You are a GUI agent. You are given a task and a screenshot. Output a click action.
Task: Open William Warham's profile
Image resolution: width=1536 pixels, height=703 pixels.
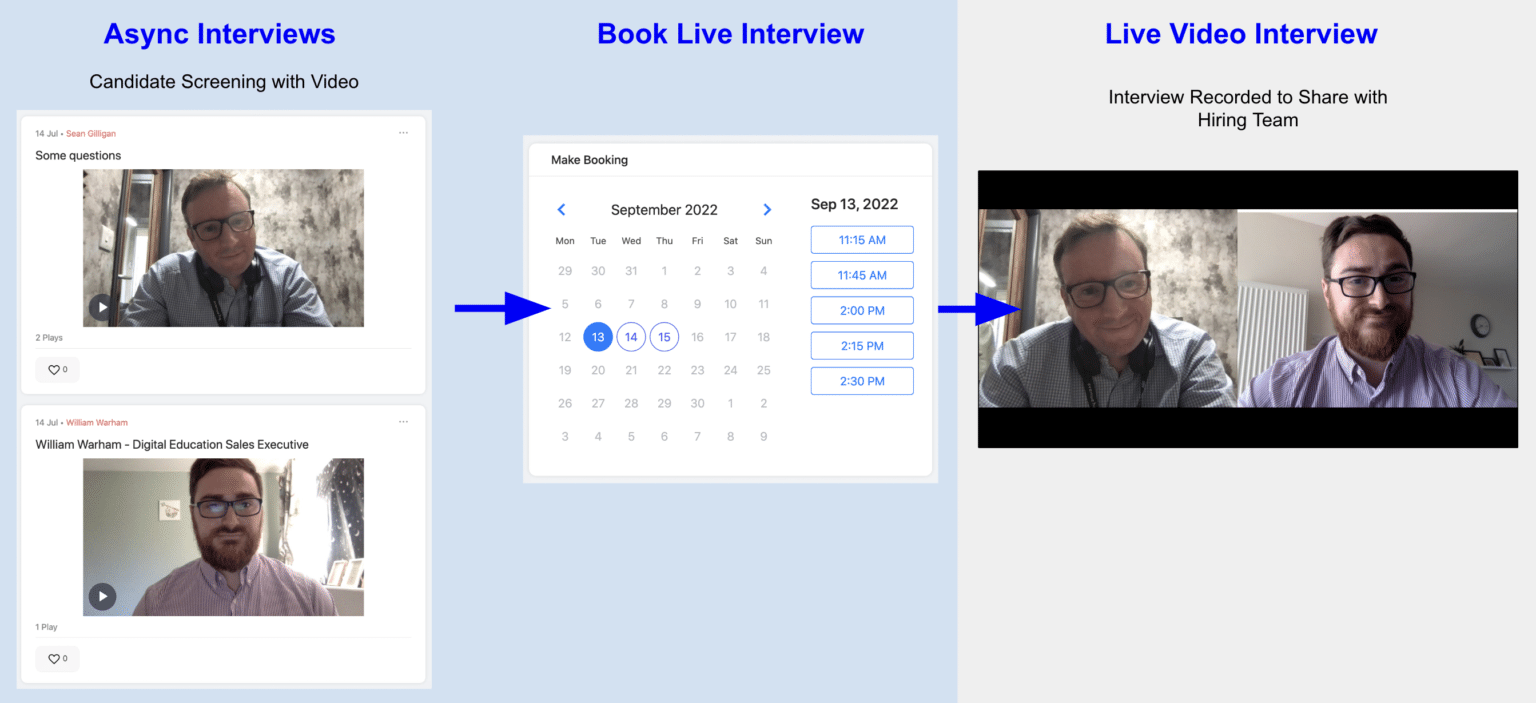click(x=97, y=422)
